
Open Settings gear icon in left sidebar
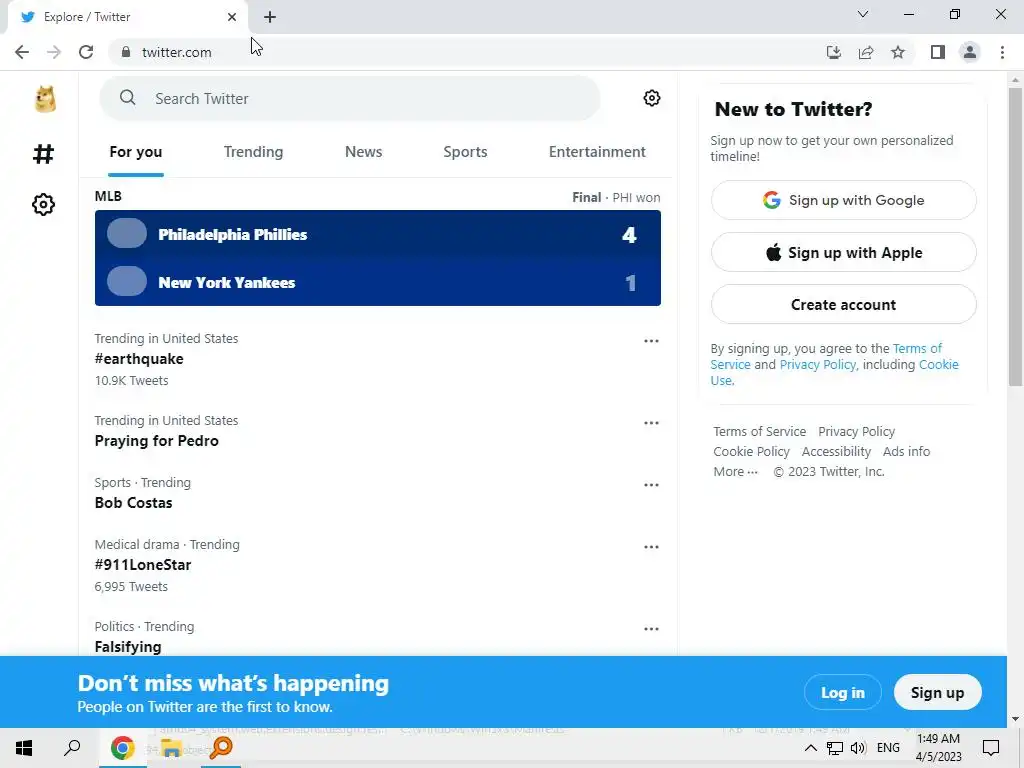[43, 204]
